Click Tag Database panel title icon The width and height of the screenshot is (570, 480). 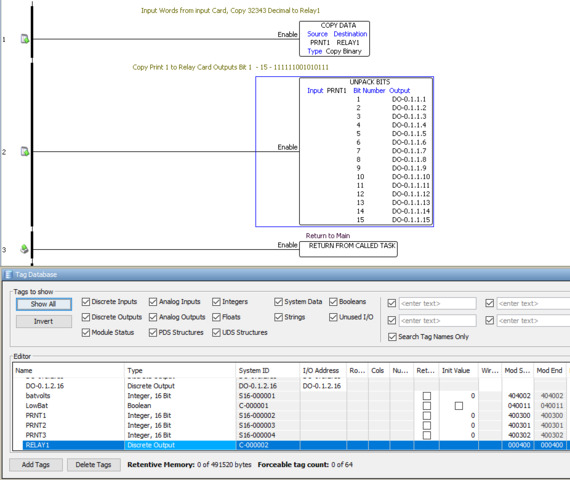coord(8,274)
